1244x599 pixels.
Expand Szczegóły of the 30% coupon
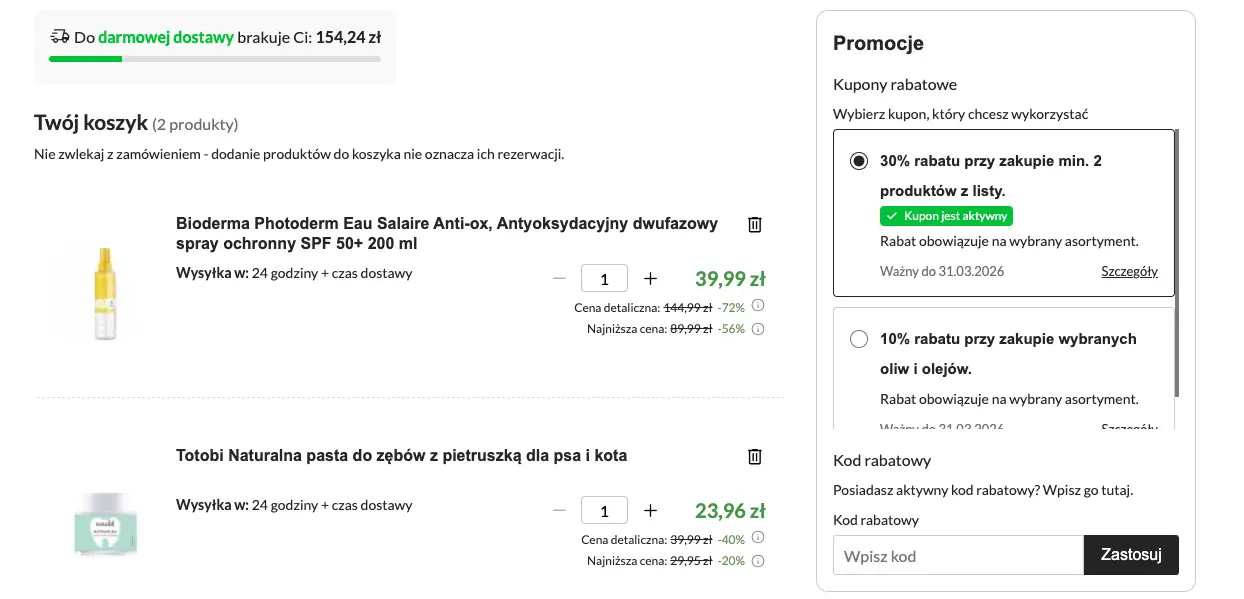pyautogui.click(x=1130, y=271)
